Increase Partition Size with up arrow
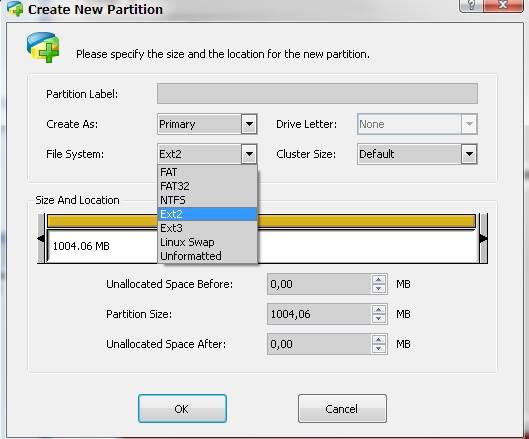Viewport: 529px width, 439px height. click(x=379, y=310)
